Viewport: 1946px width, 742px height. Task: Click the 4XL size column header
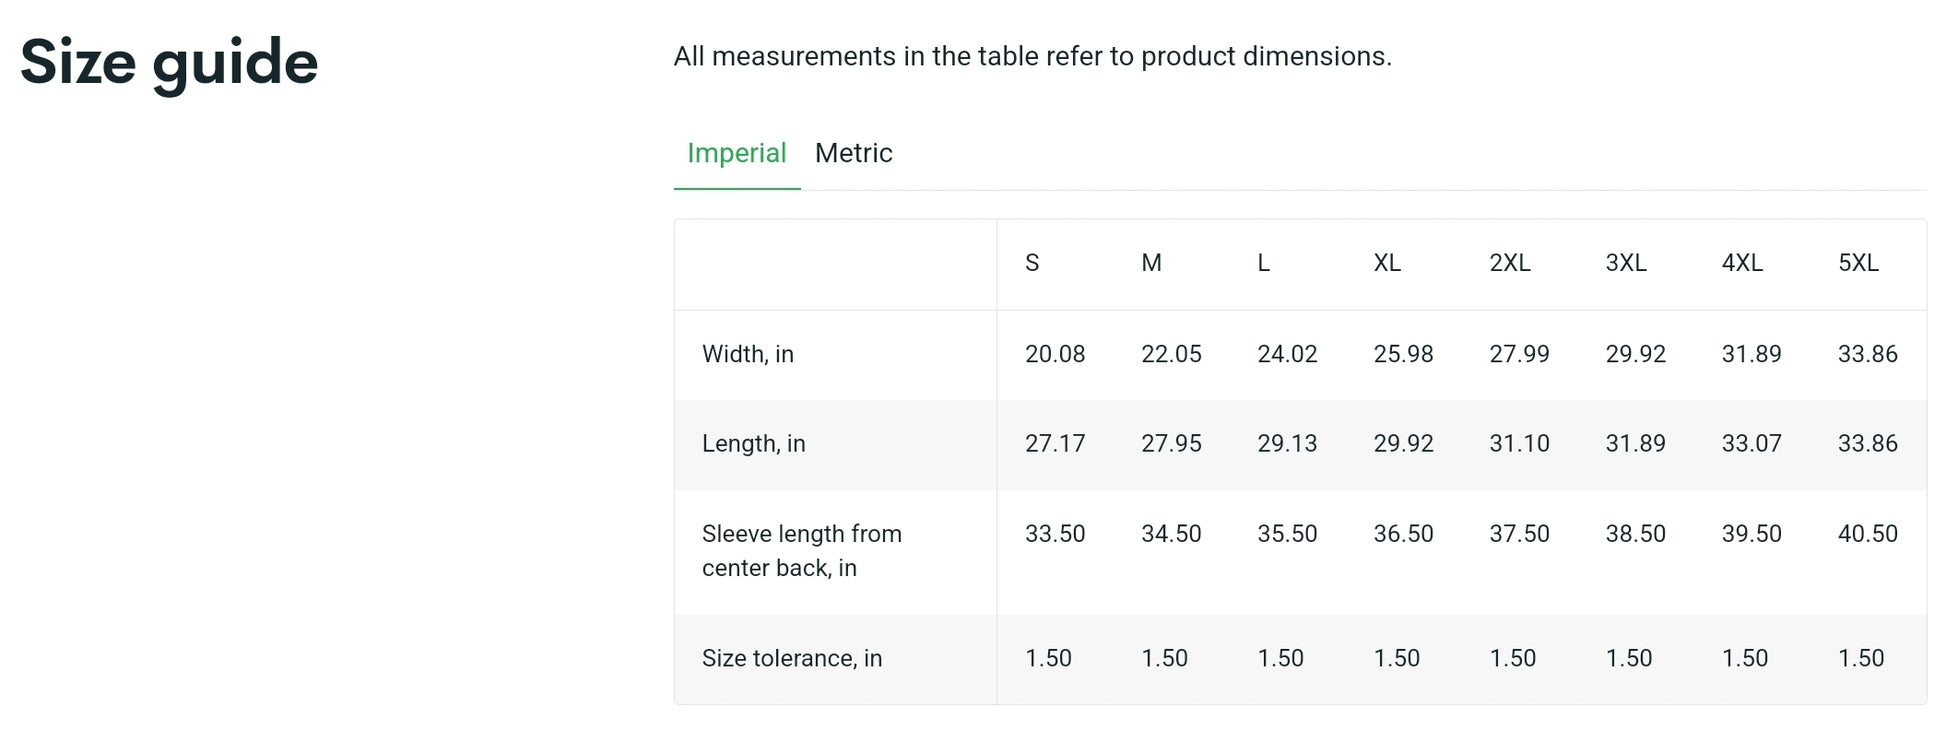1742,263
